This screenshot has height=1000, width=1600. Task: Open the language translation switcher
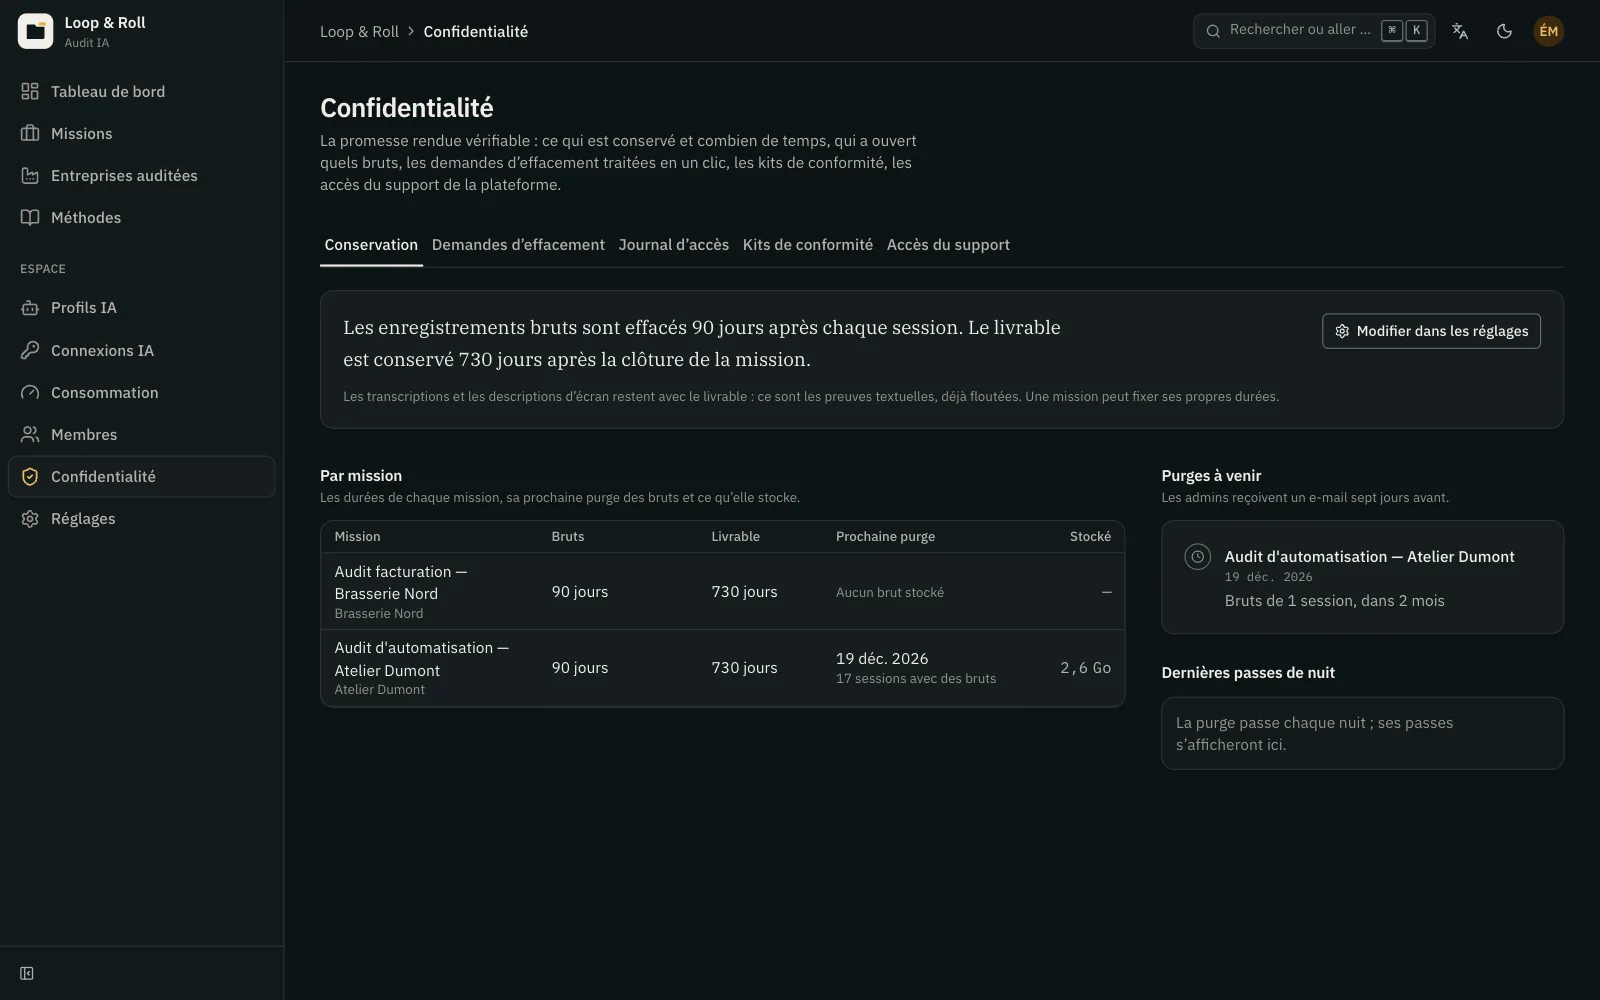1460,31
